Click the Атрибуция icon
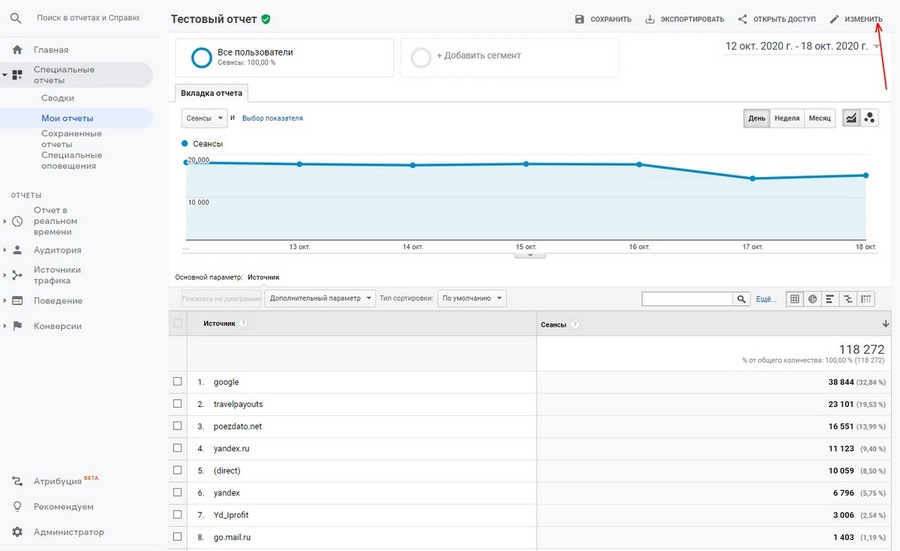This screenshot has height=551, width=900. pyautogui.click(x=17, y=482)
